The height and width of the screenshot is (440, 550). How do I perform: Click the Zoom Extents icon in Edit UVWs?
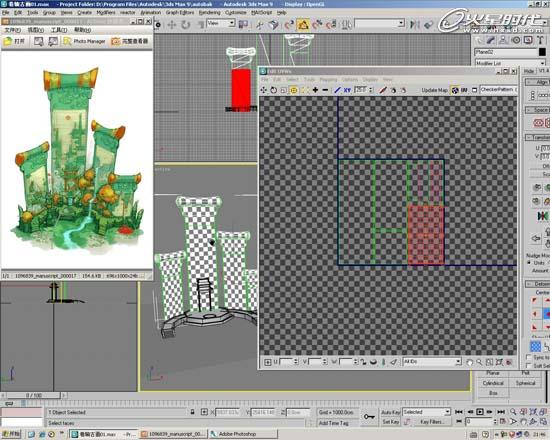[499, 362]
